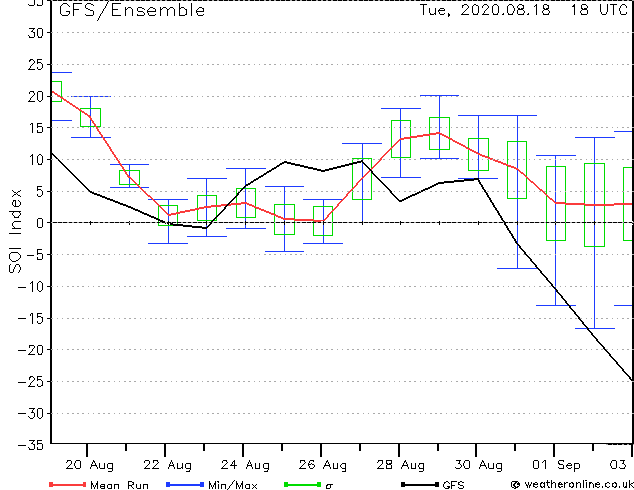Click the '15' y-axis value
Viewport: 634px width, 490px height.
35,128
